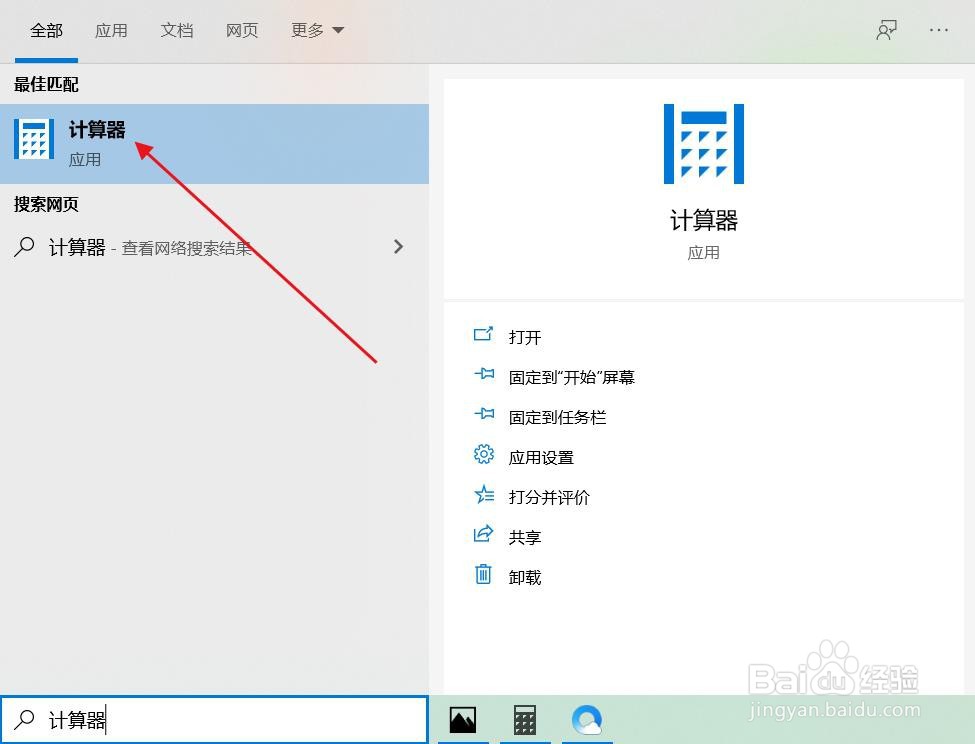Open the QQ Browser icon on the taskbar
Image resolution: width=975 pixels, height=744 pixels.
tap(587, 719)
